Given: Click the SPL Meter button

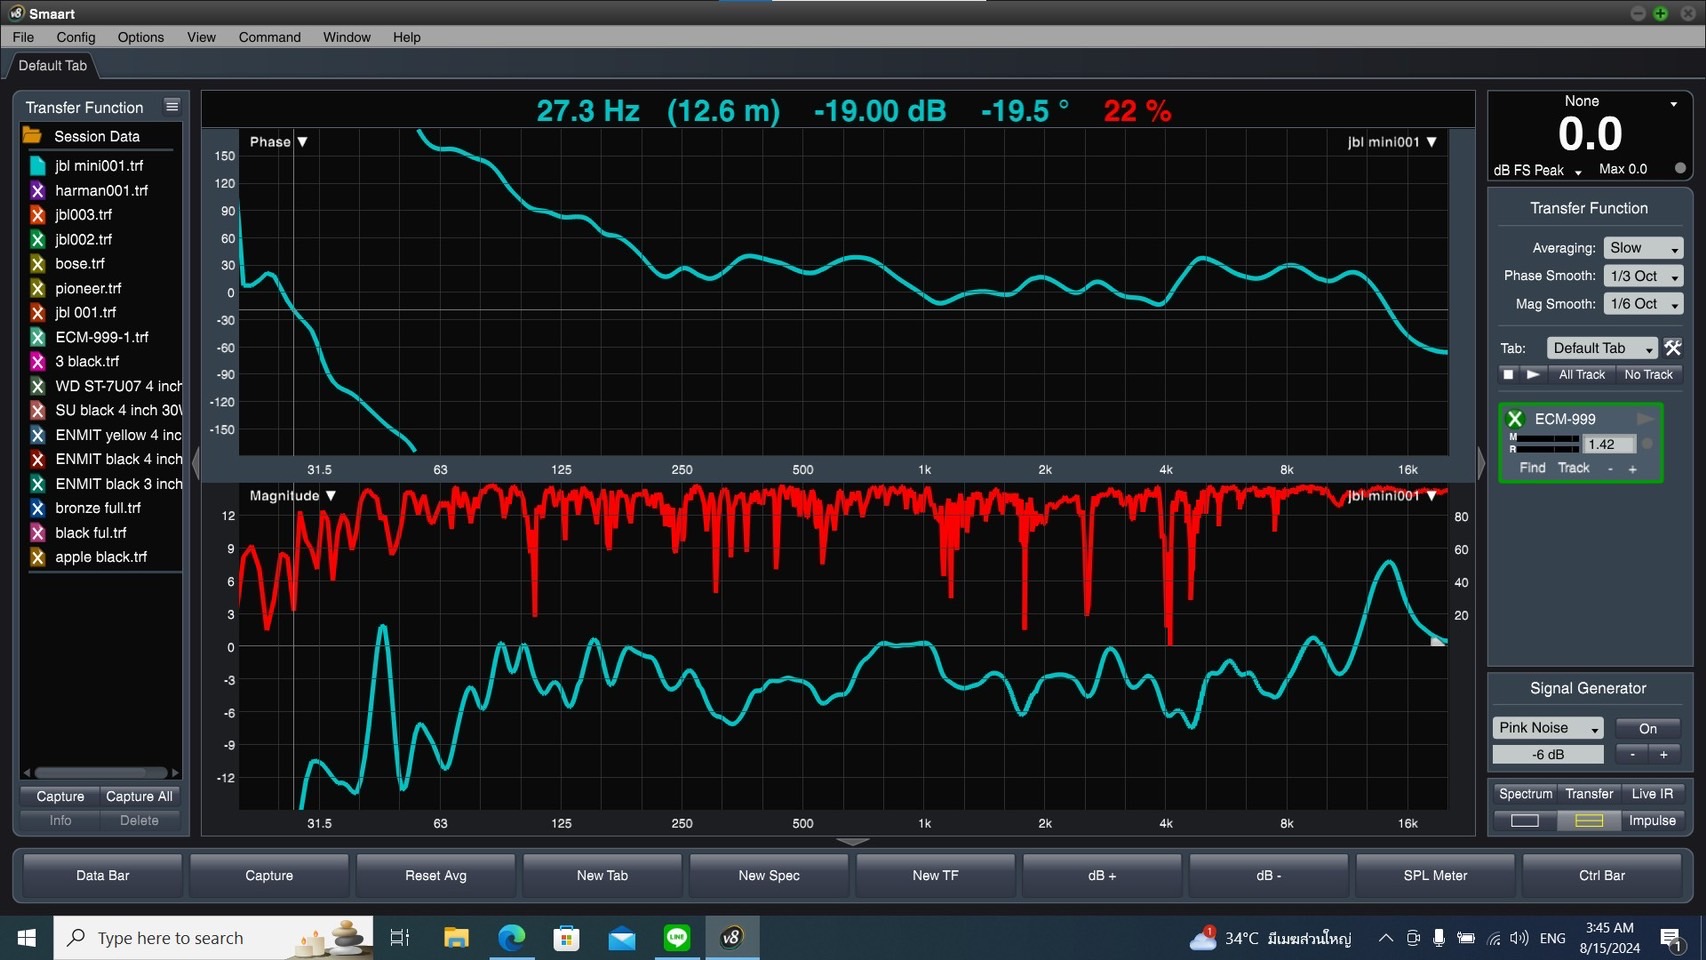Looking at the screenshot, I should pos(1435,875).
